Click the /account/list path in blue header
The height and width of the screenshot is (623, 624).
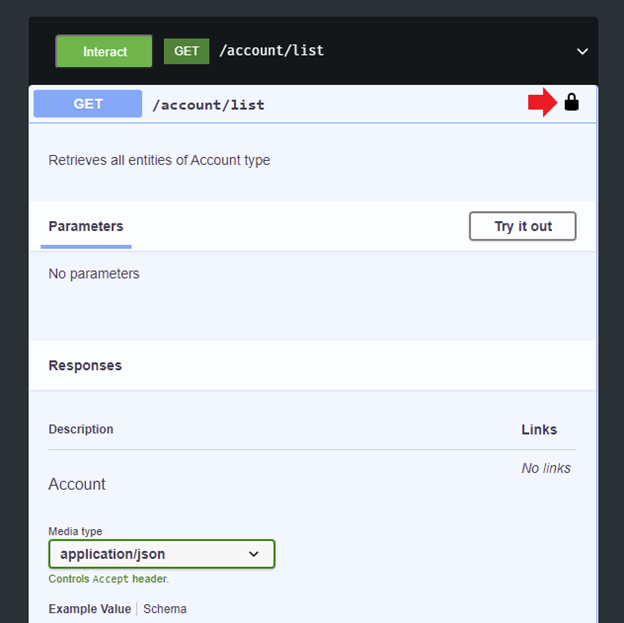[209, 105]
